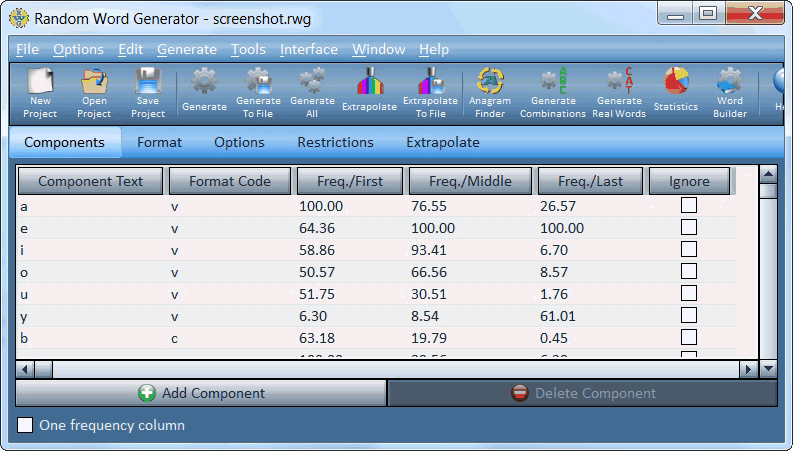793x451 pixels.
Task: Click the horizontal scrollbar right arrow
Action: tap(748, 369)
